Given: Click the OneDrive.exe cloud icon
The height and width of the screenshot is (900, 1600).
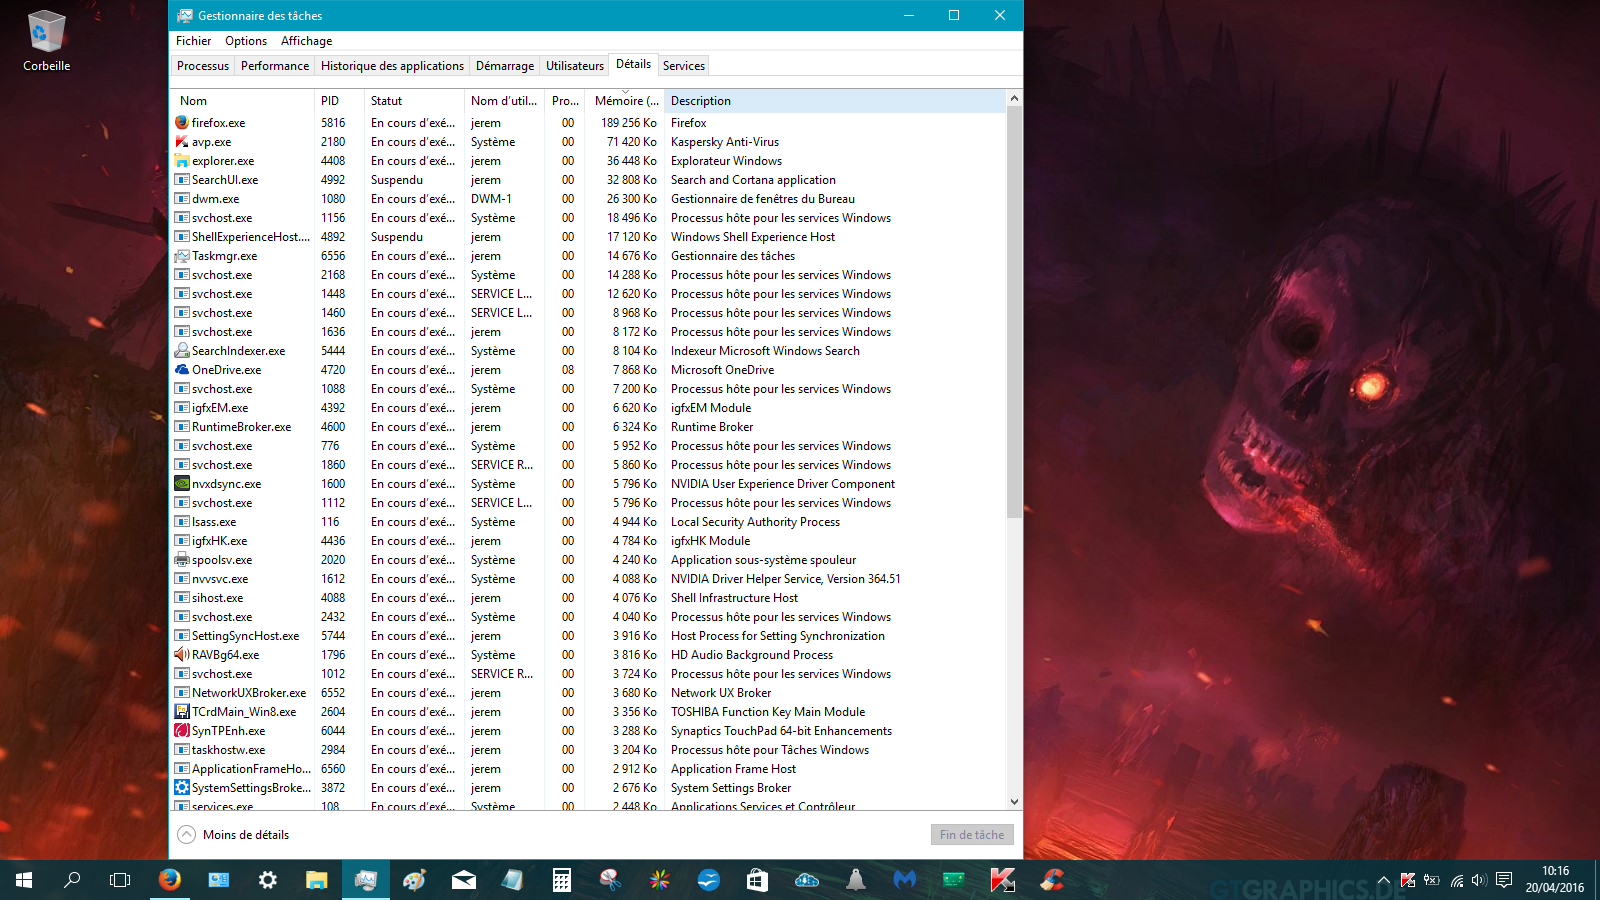Looking at the screenshot, I should click(x=182, y=370).
